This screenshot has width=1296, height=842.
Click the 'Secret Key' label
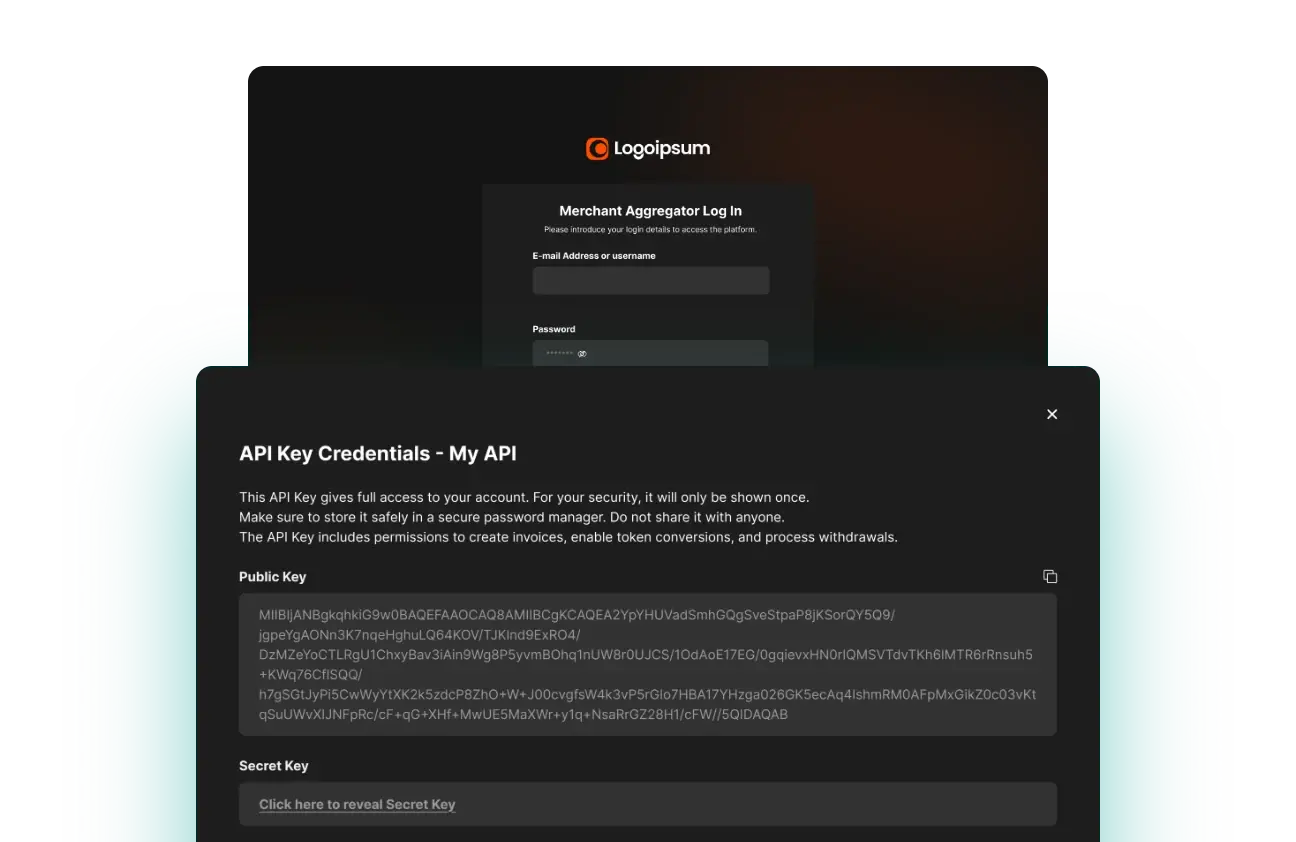point(274,766)
